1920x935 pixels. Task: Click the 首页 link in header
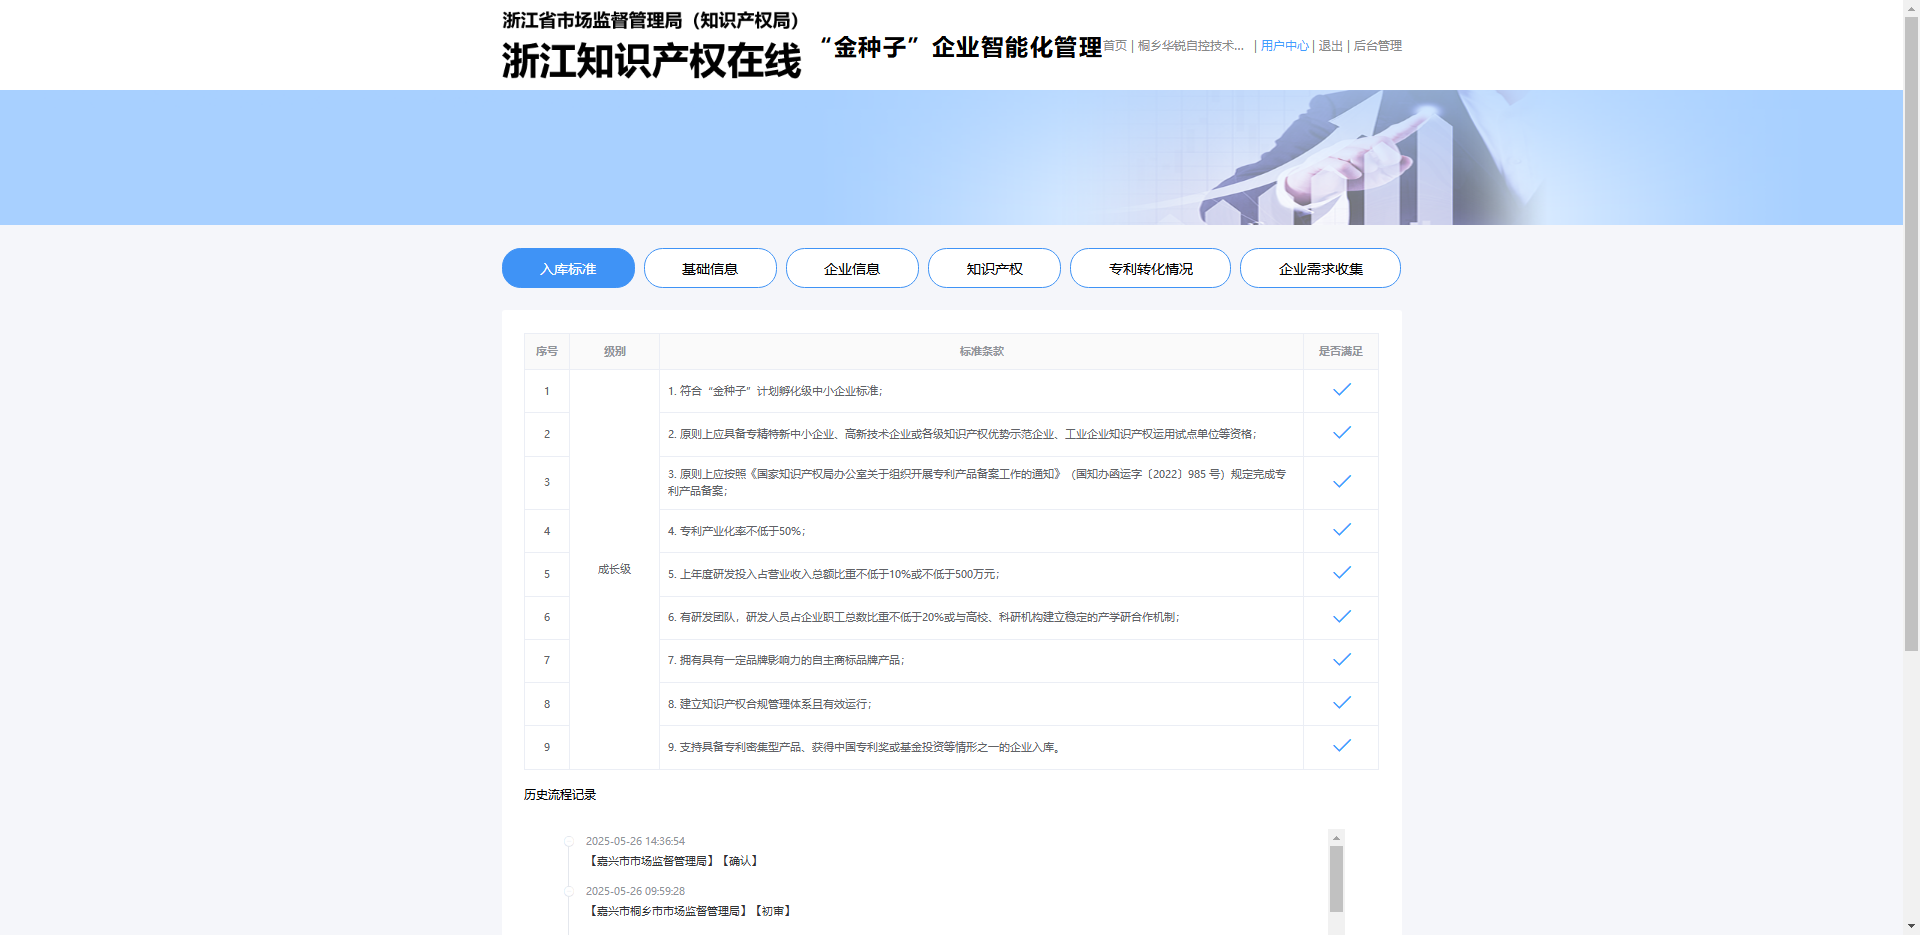click(1114, 46)
